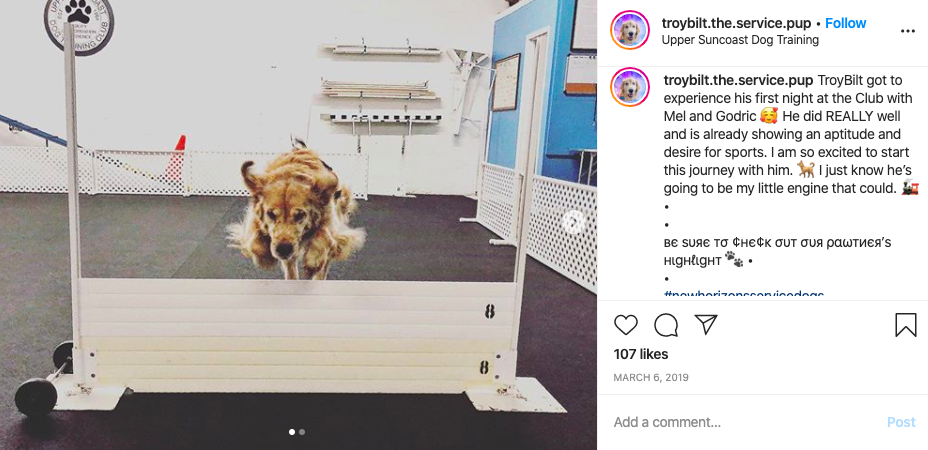
Task: Focus the Add a comment field
Action: click(746, 422)
